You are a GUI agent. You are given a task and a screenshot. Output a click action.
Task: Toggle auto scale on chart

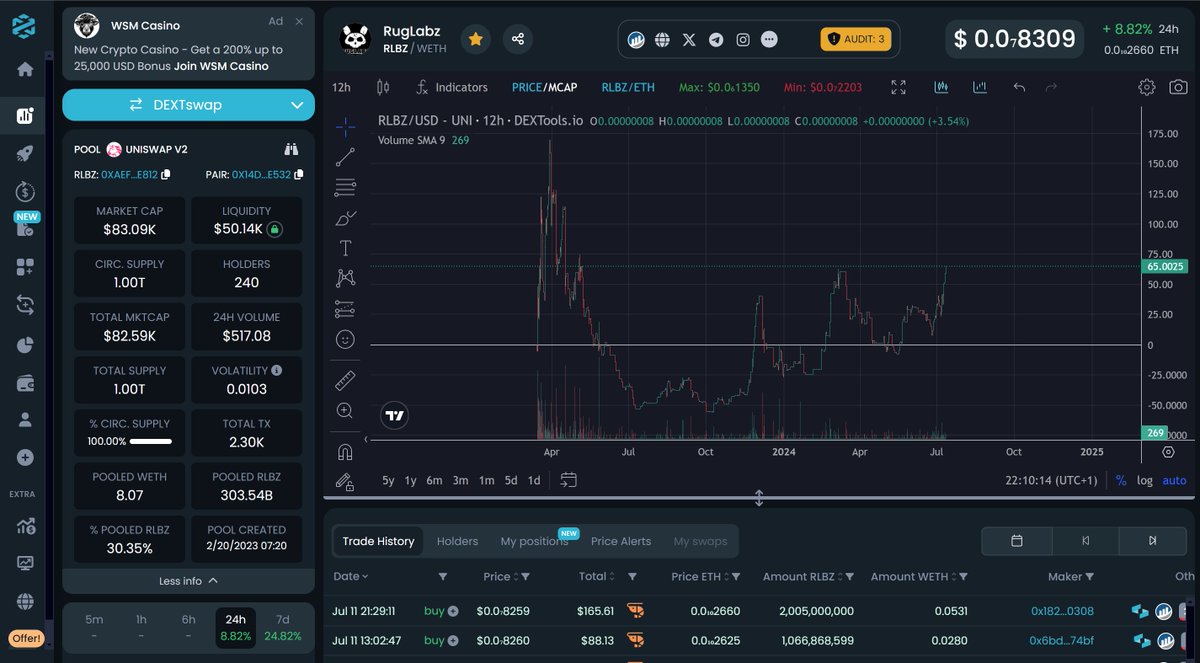1174,480
